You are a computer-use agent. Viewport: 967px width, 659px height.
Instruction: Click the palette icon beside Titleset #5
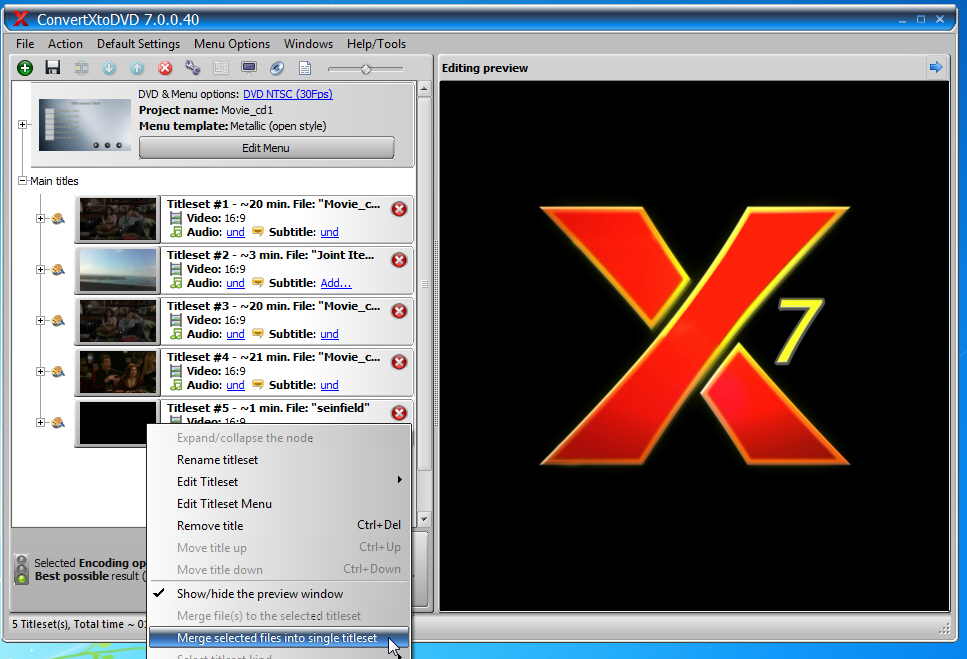coord(58,422)
